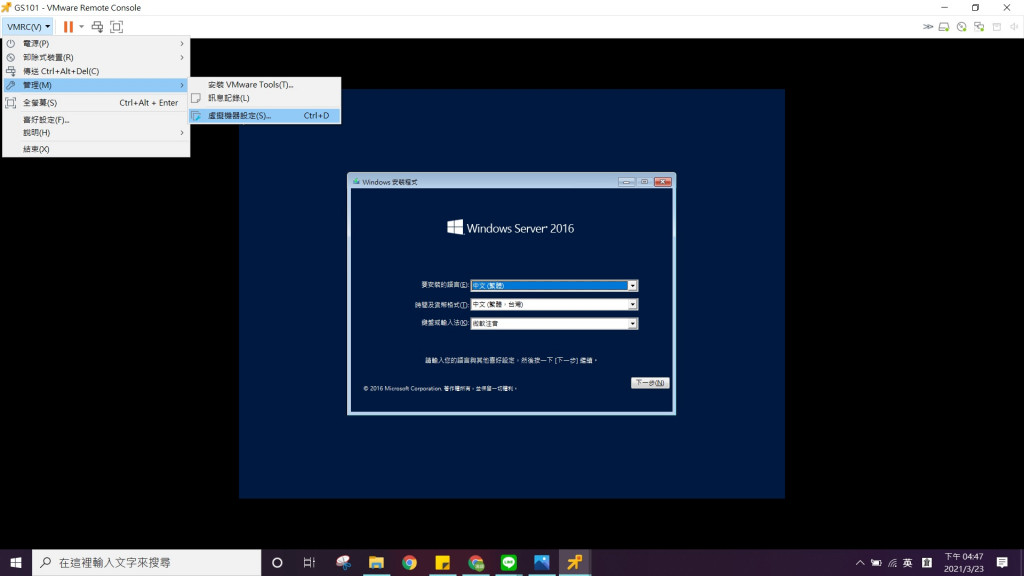Click the taskbar search input box

click(x=146, y=562)
